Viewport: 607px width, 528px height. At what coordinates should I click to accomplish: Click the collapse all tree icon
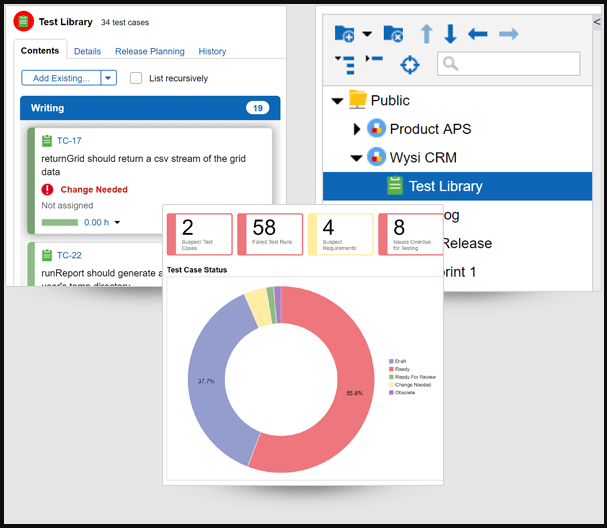pyautogui.click(x=374, y=59)
